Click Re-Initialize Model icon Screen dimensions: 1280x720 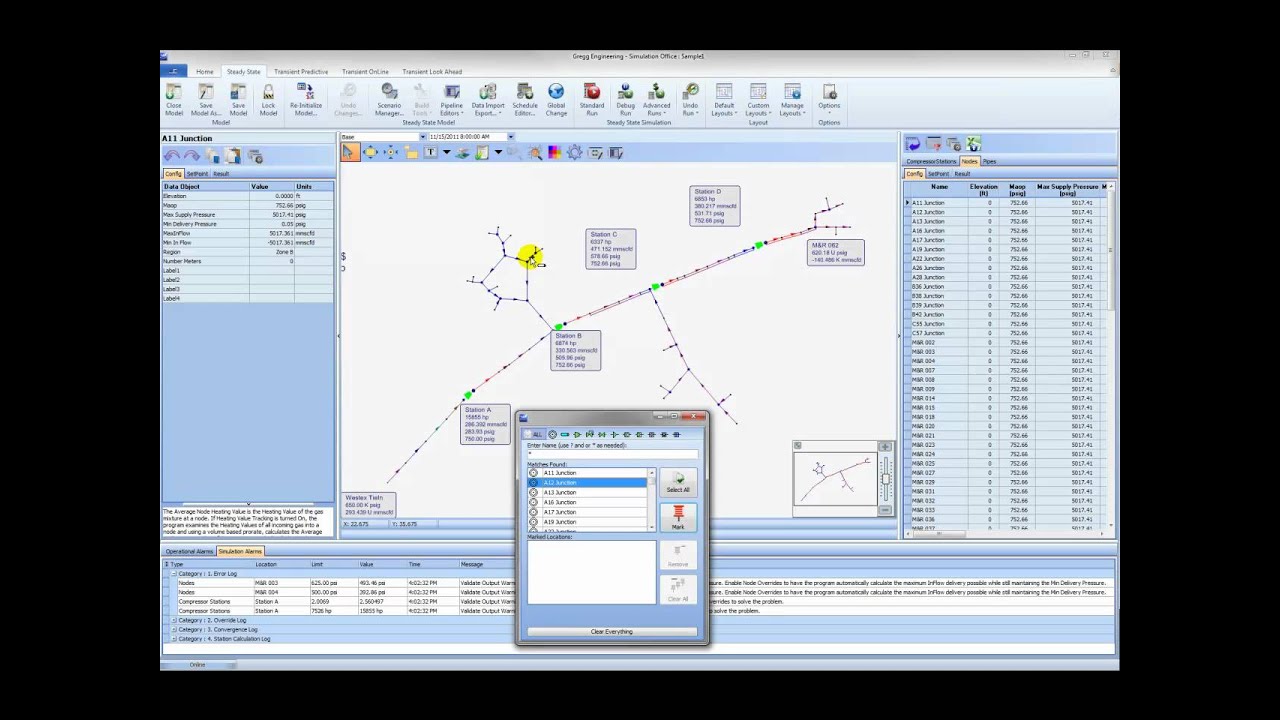[306, 93]
